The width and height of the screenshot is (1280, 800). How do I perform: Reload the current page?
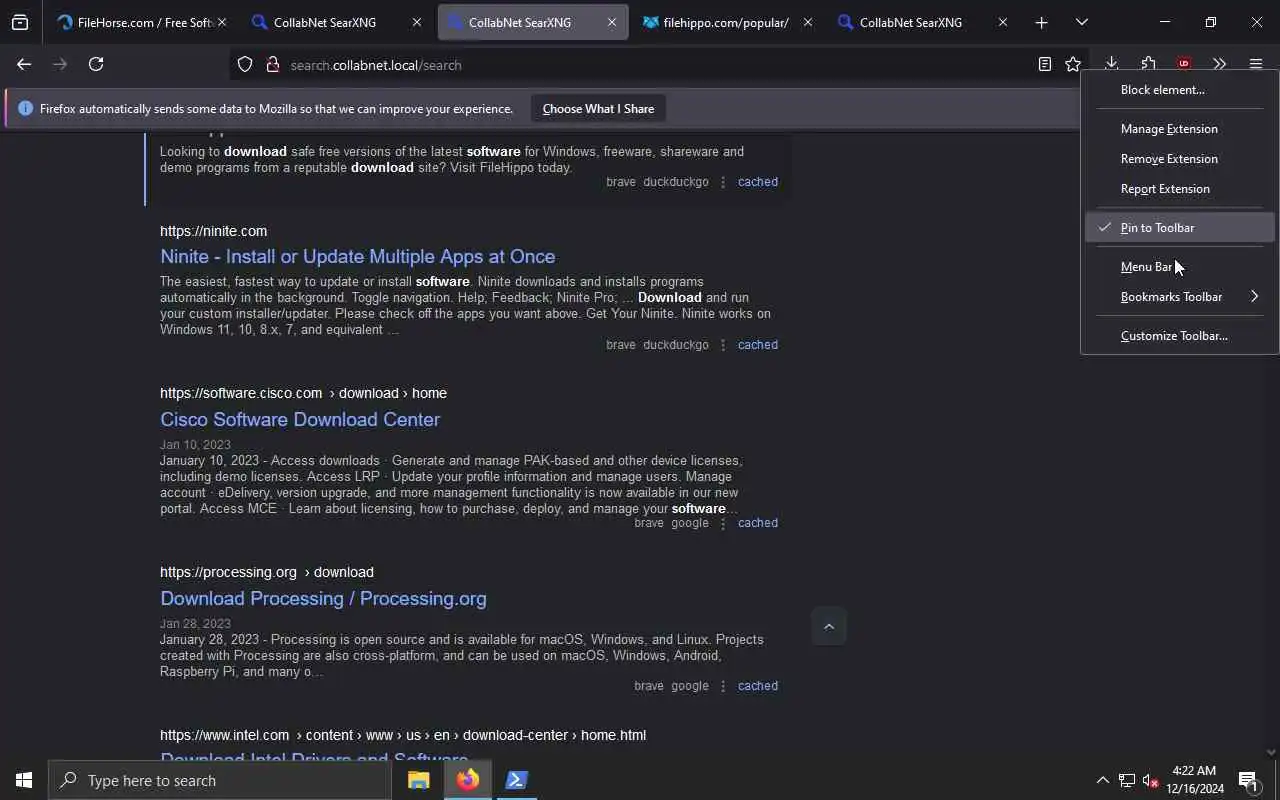tap(96, 64)
